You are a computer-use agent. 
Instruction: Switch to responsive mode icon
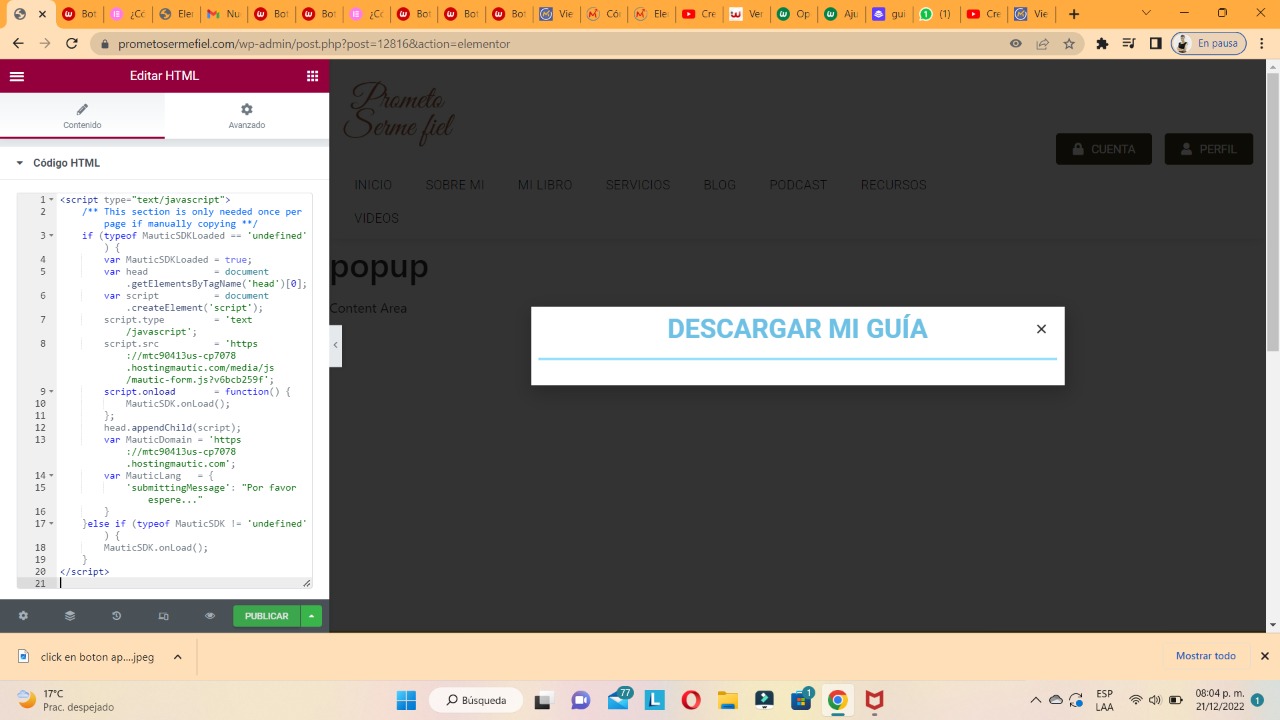163,616
